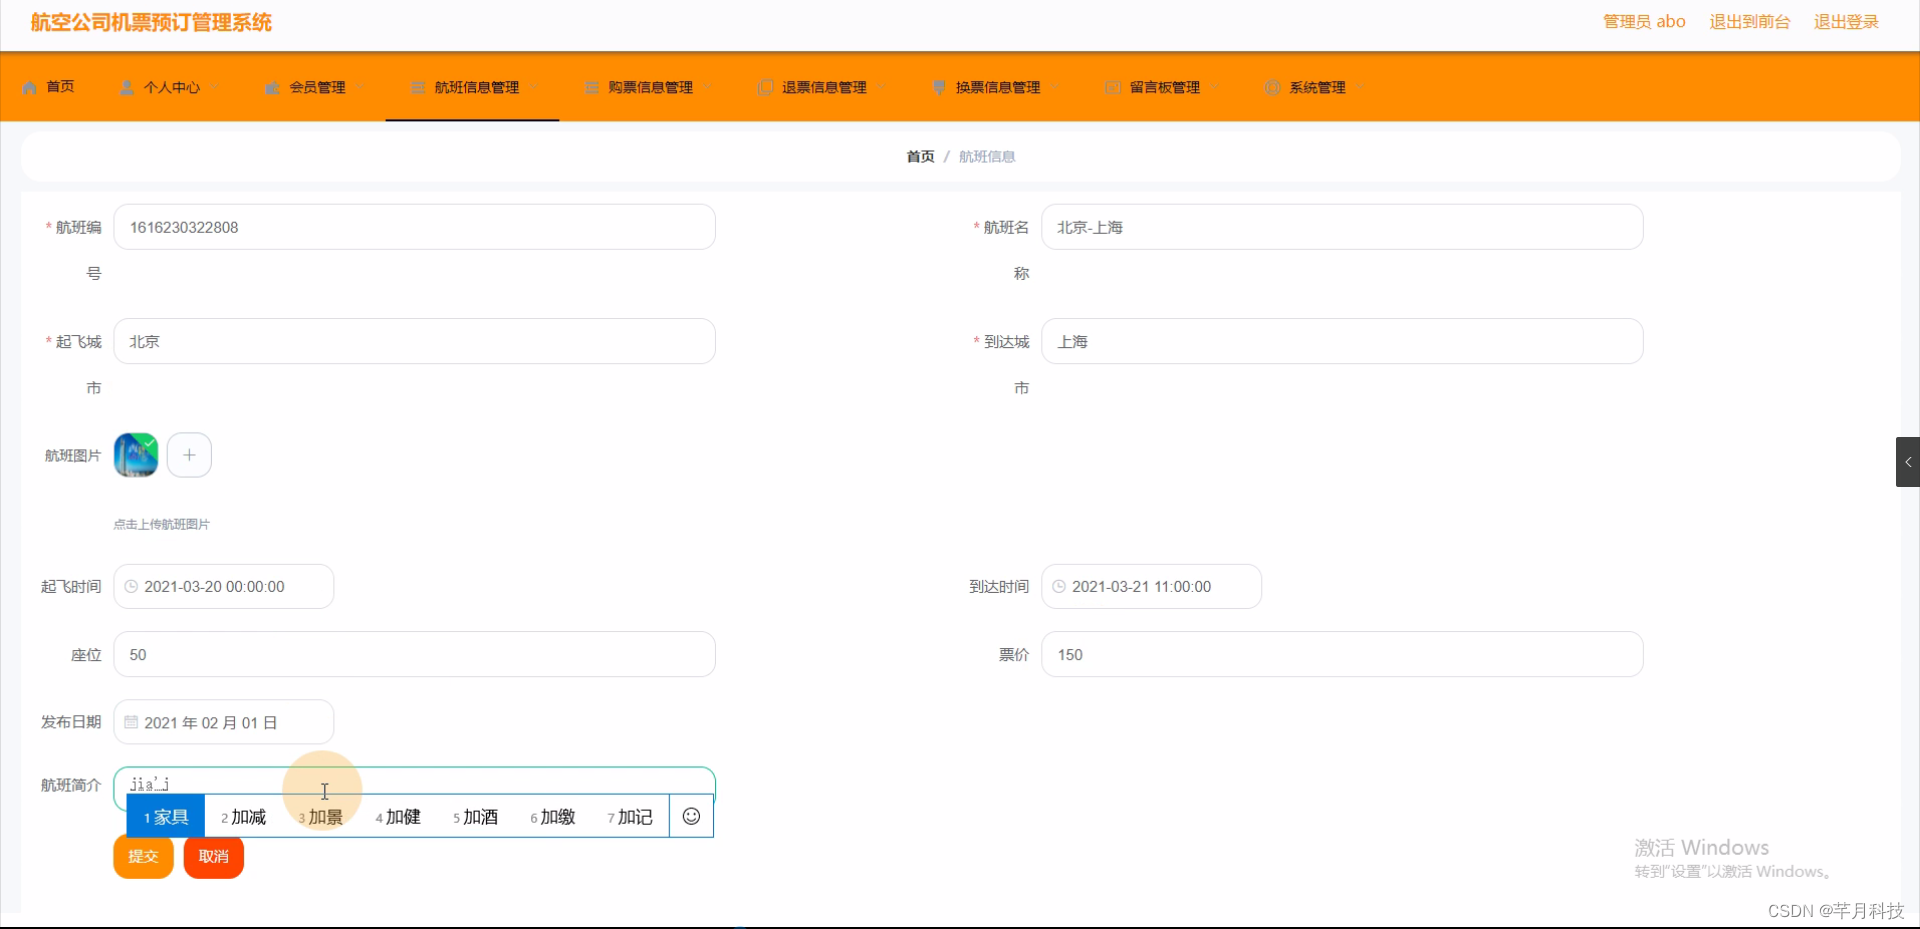The width and height of the screenshot is (1920, 929).
Task: Select IME candidate 5 加酒
Action: [x=475, y=817]
